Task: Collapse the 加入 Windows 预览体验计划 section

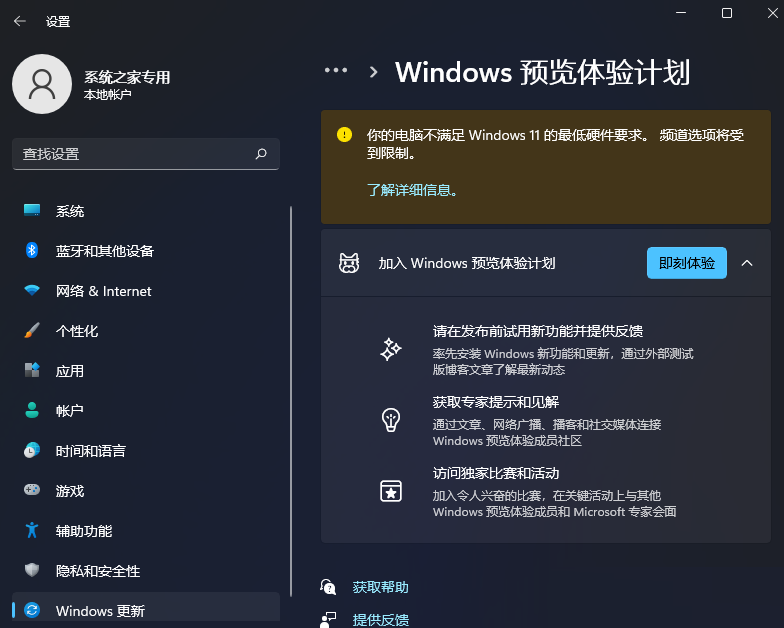Action: [x=746, y=263]
